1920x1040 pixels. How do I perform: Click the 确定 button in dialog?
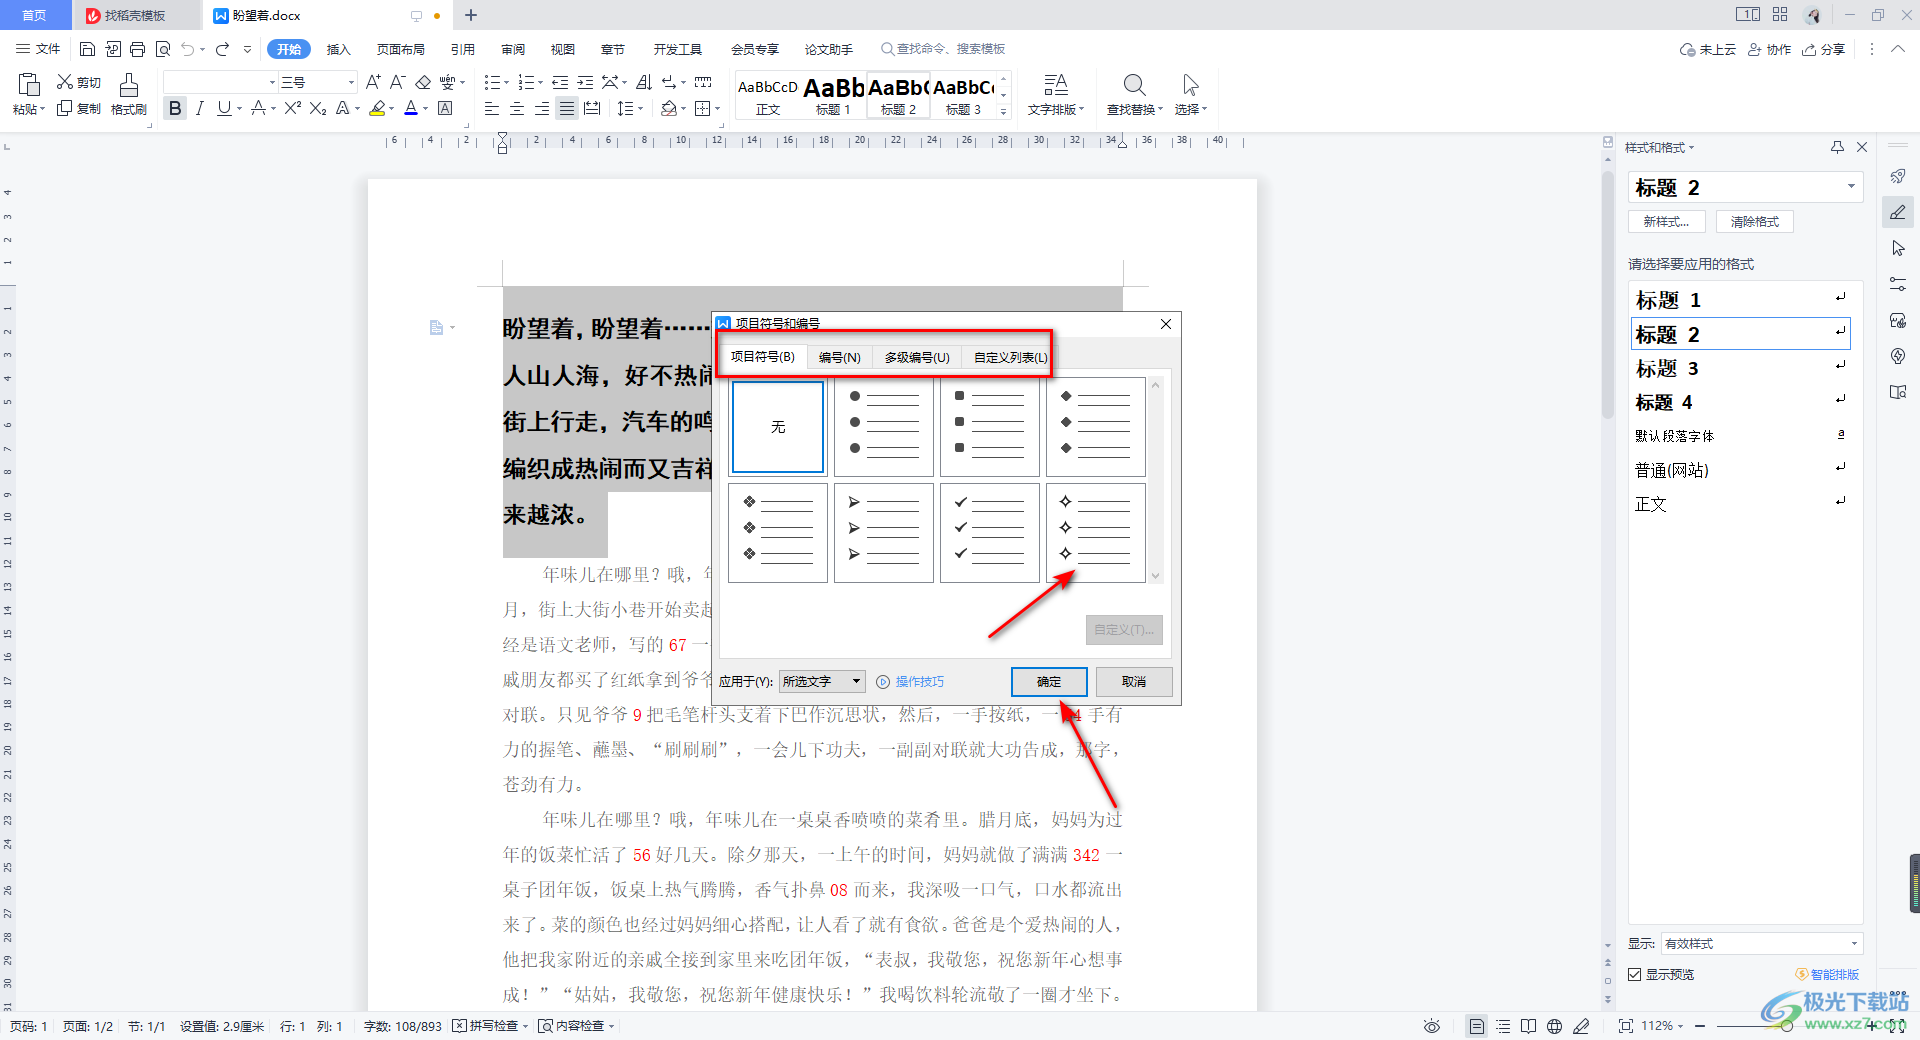point(1049,681)
